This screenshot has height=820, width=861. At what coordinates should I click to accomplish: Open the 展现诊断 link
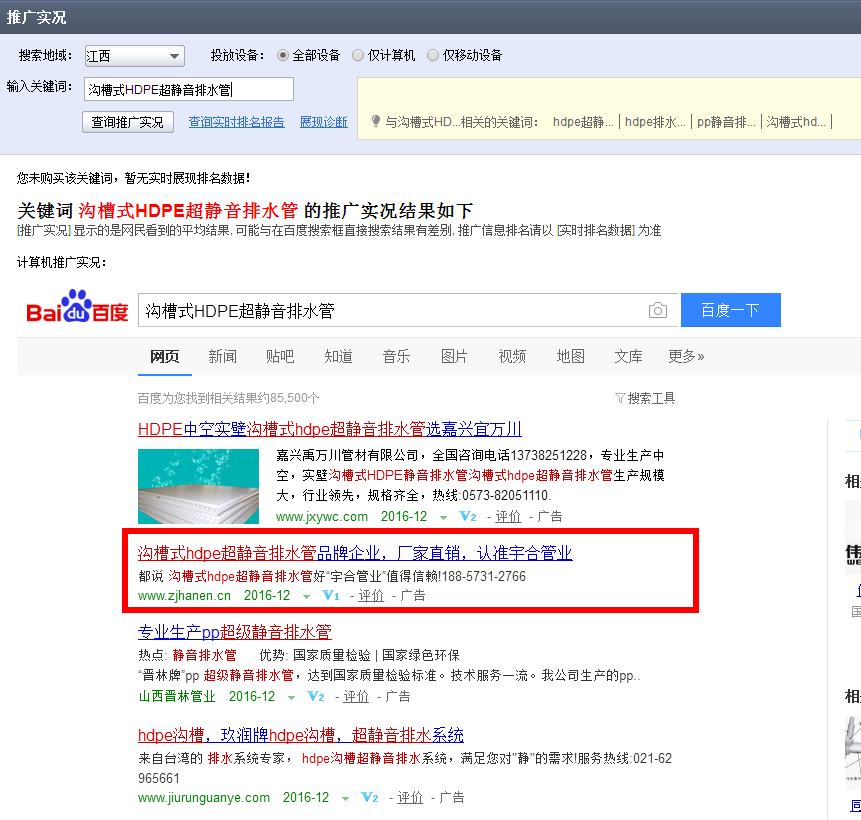[x=323, y=122]
